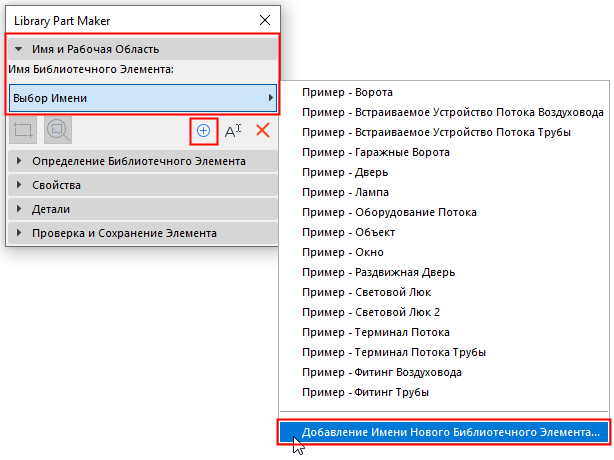Image resolution: width=614 pixels, height=460 pixels.
Task: Click the add new library part plus icon
Action: tap(203, 130)
